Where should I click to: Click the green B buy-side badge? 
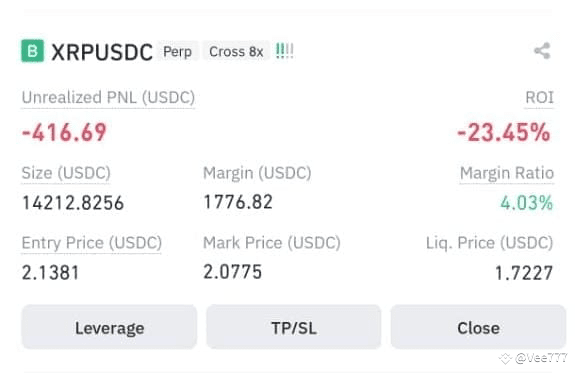(33, 51)
